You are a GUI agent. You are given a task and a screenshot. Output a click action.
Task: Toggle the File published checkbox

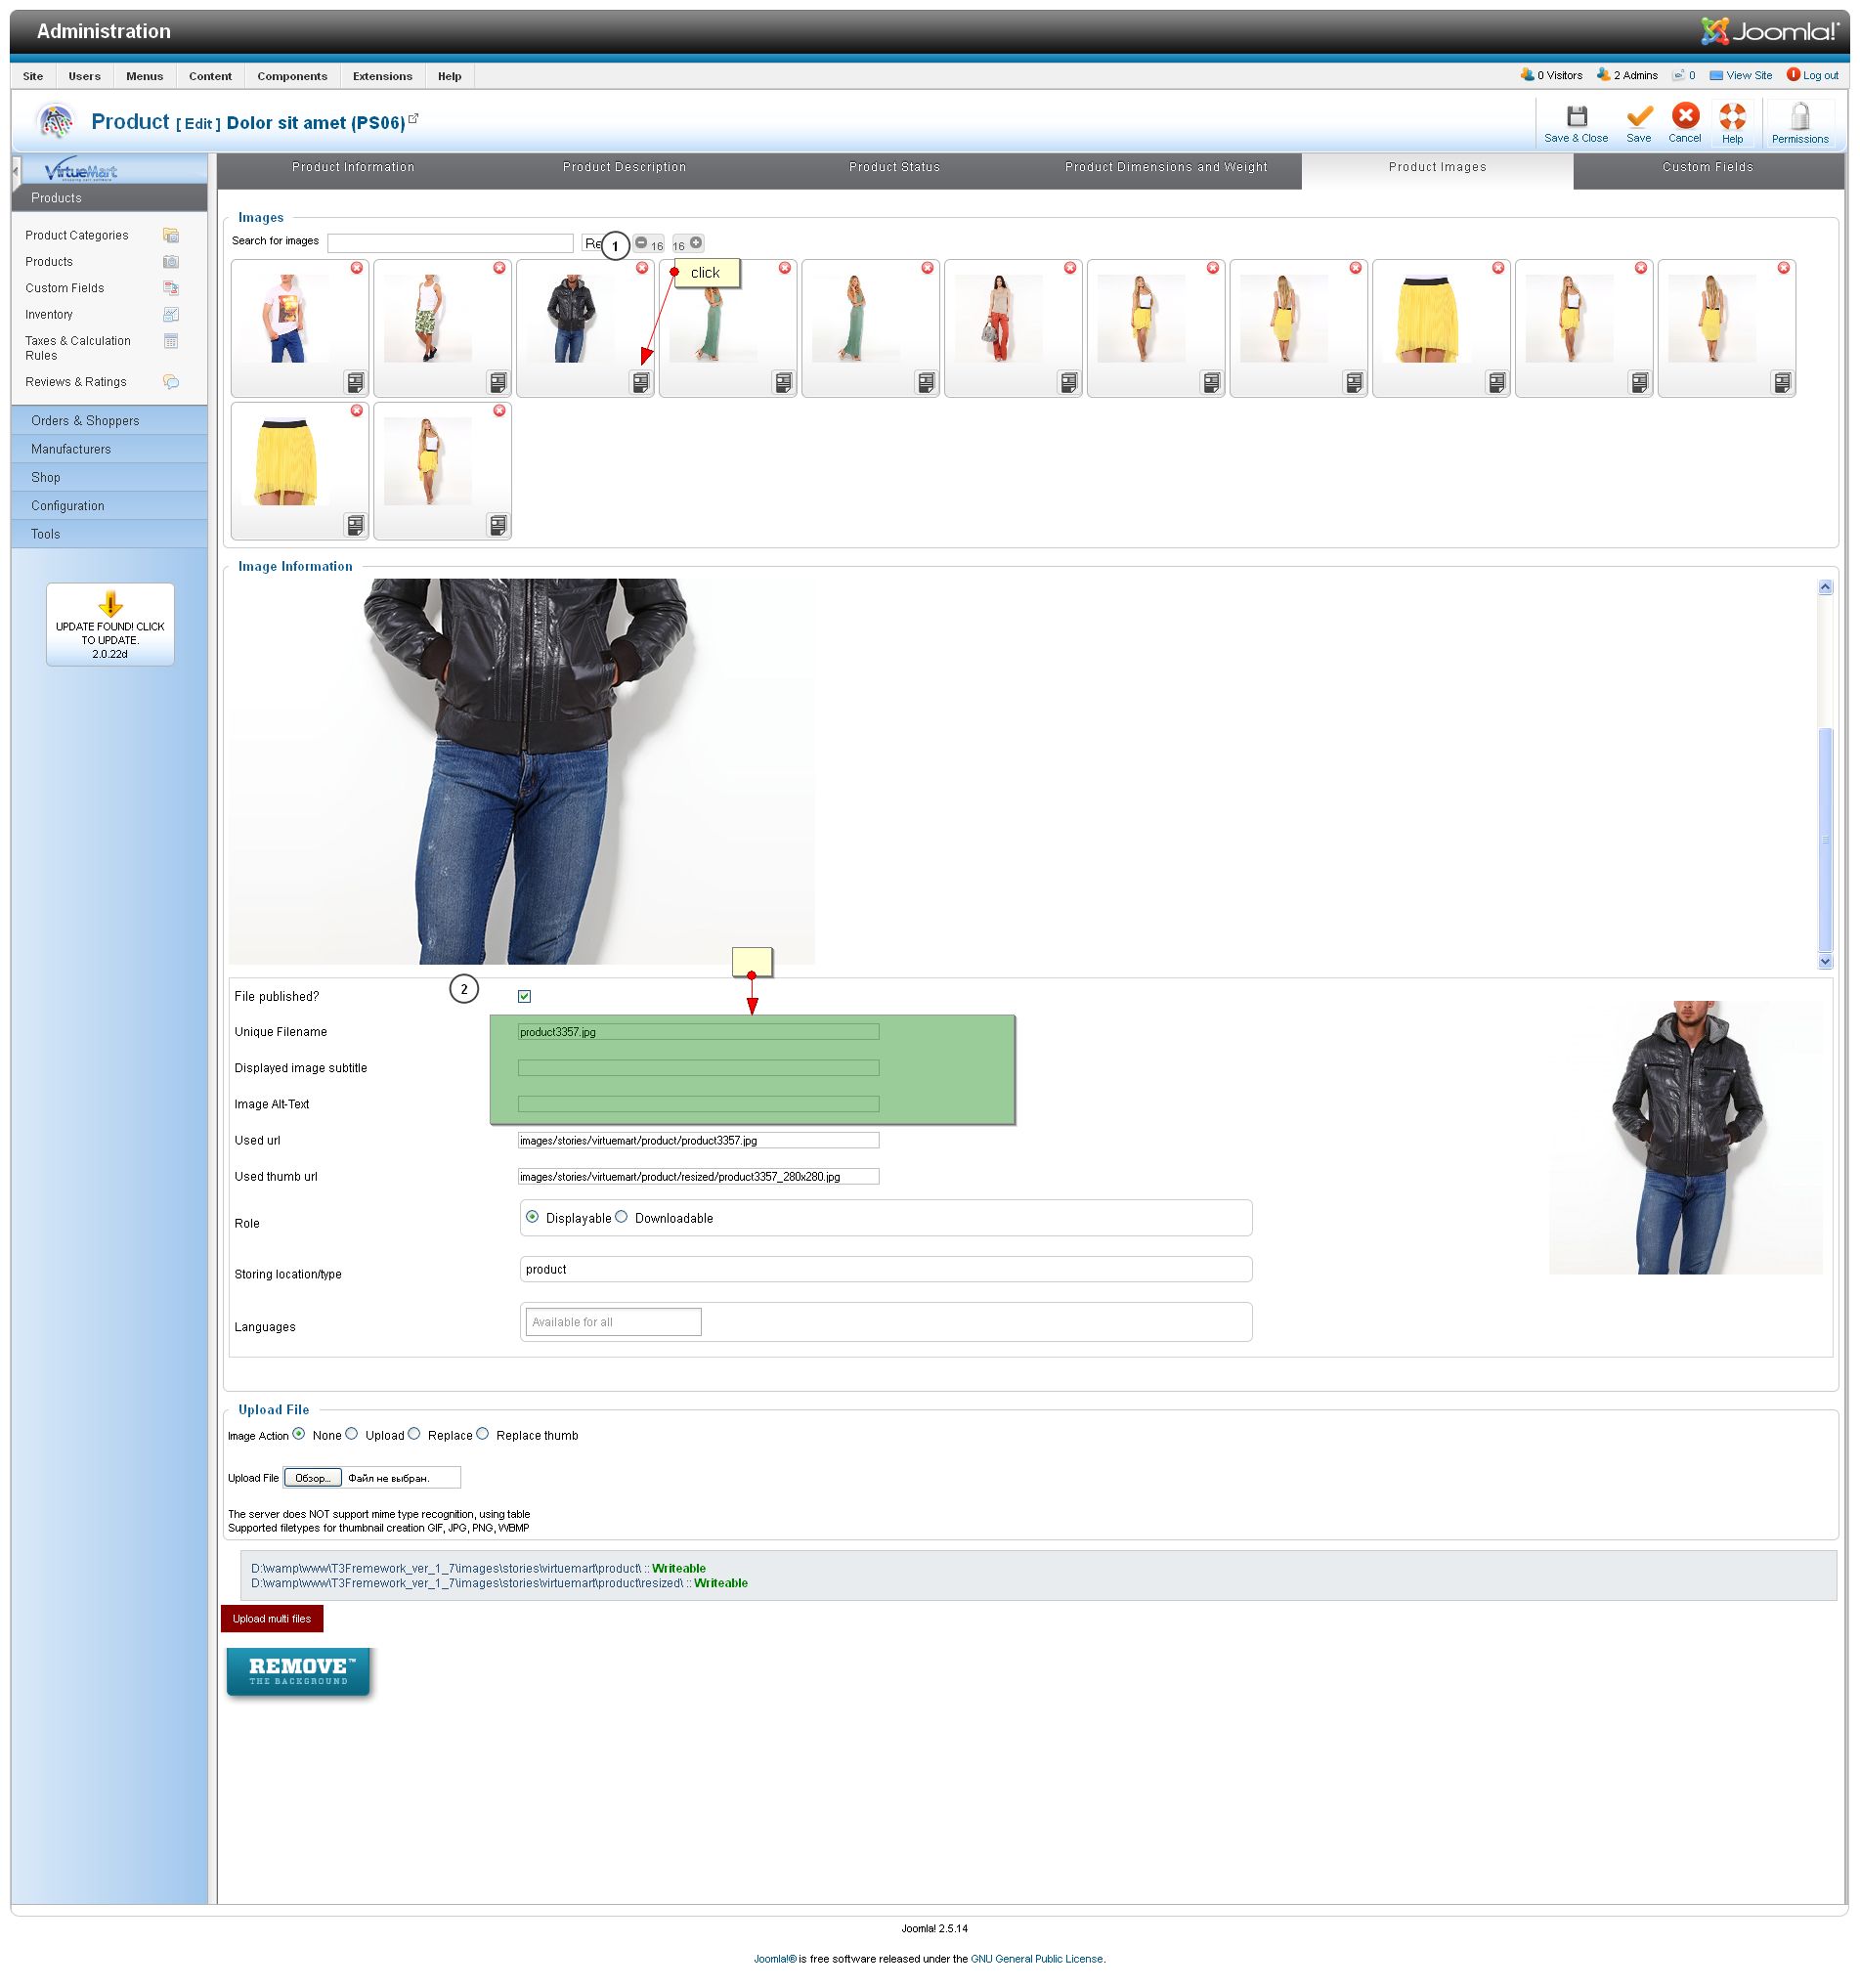click(x=524, y=996)
